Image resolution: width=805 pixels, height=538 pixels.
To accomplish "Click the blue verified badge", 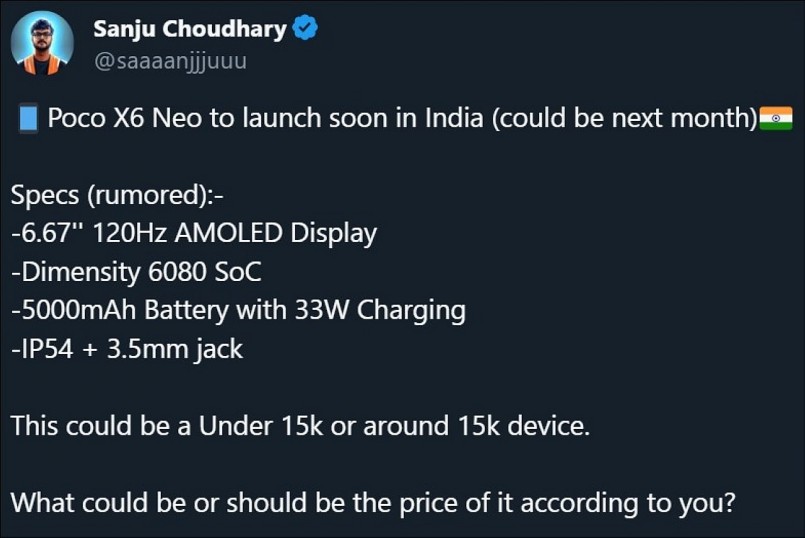I will 305,29.
